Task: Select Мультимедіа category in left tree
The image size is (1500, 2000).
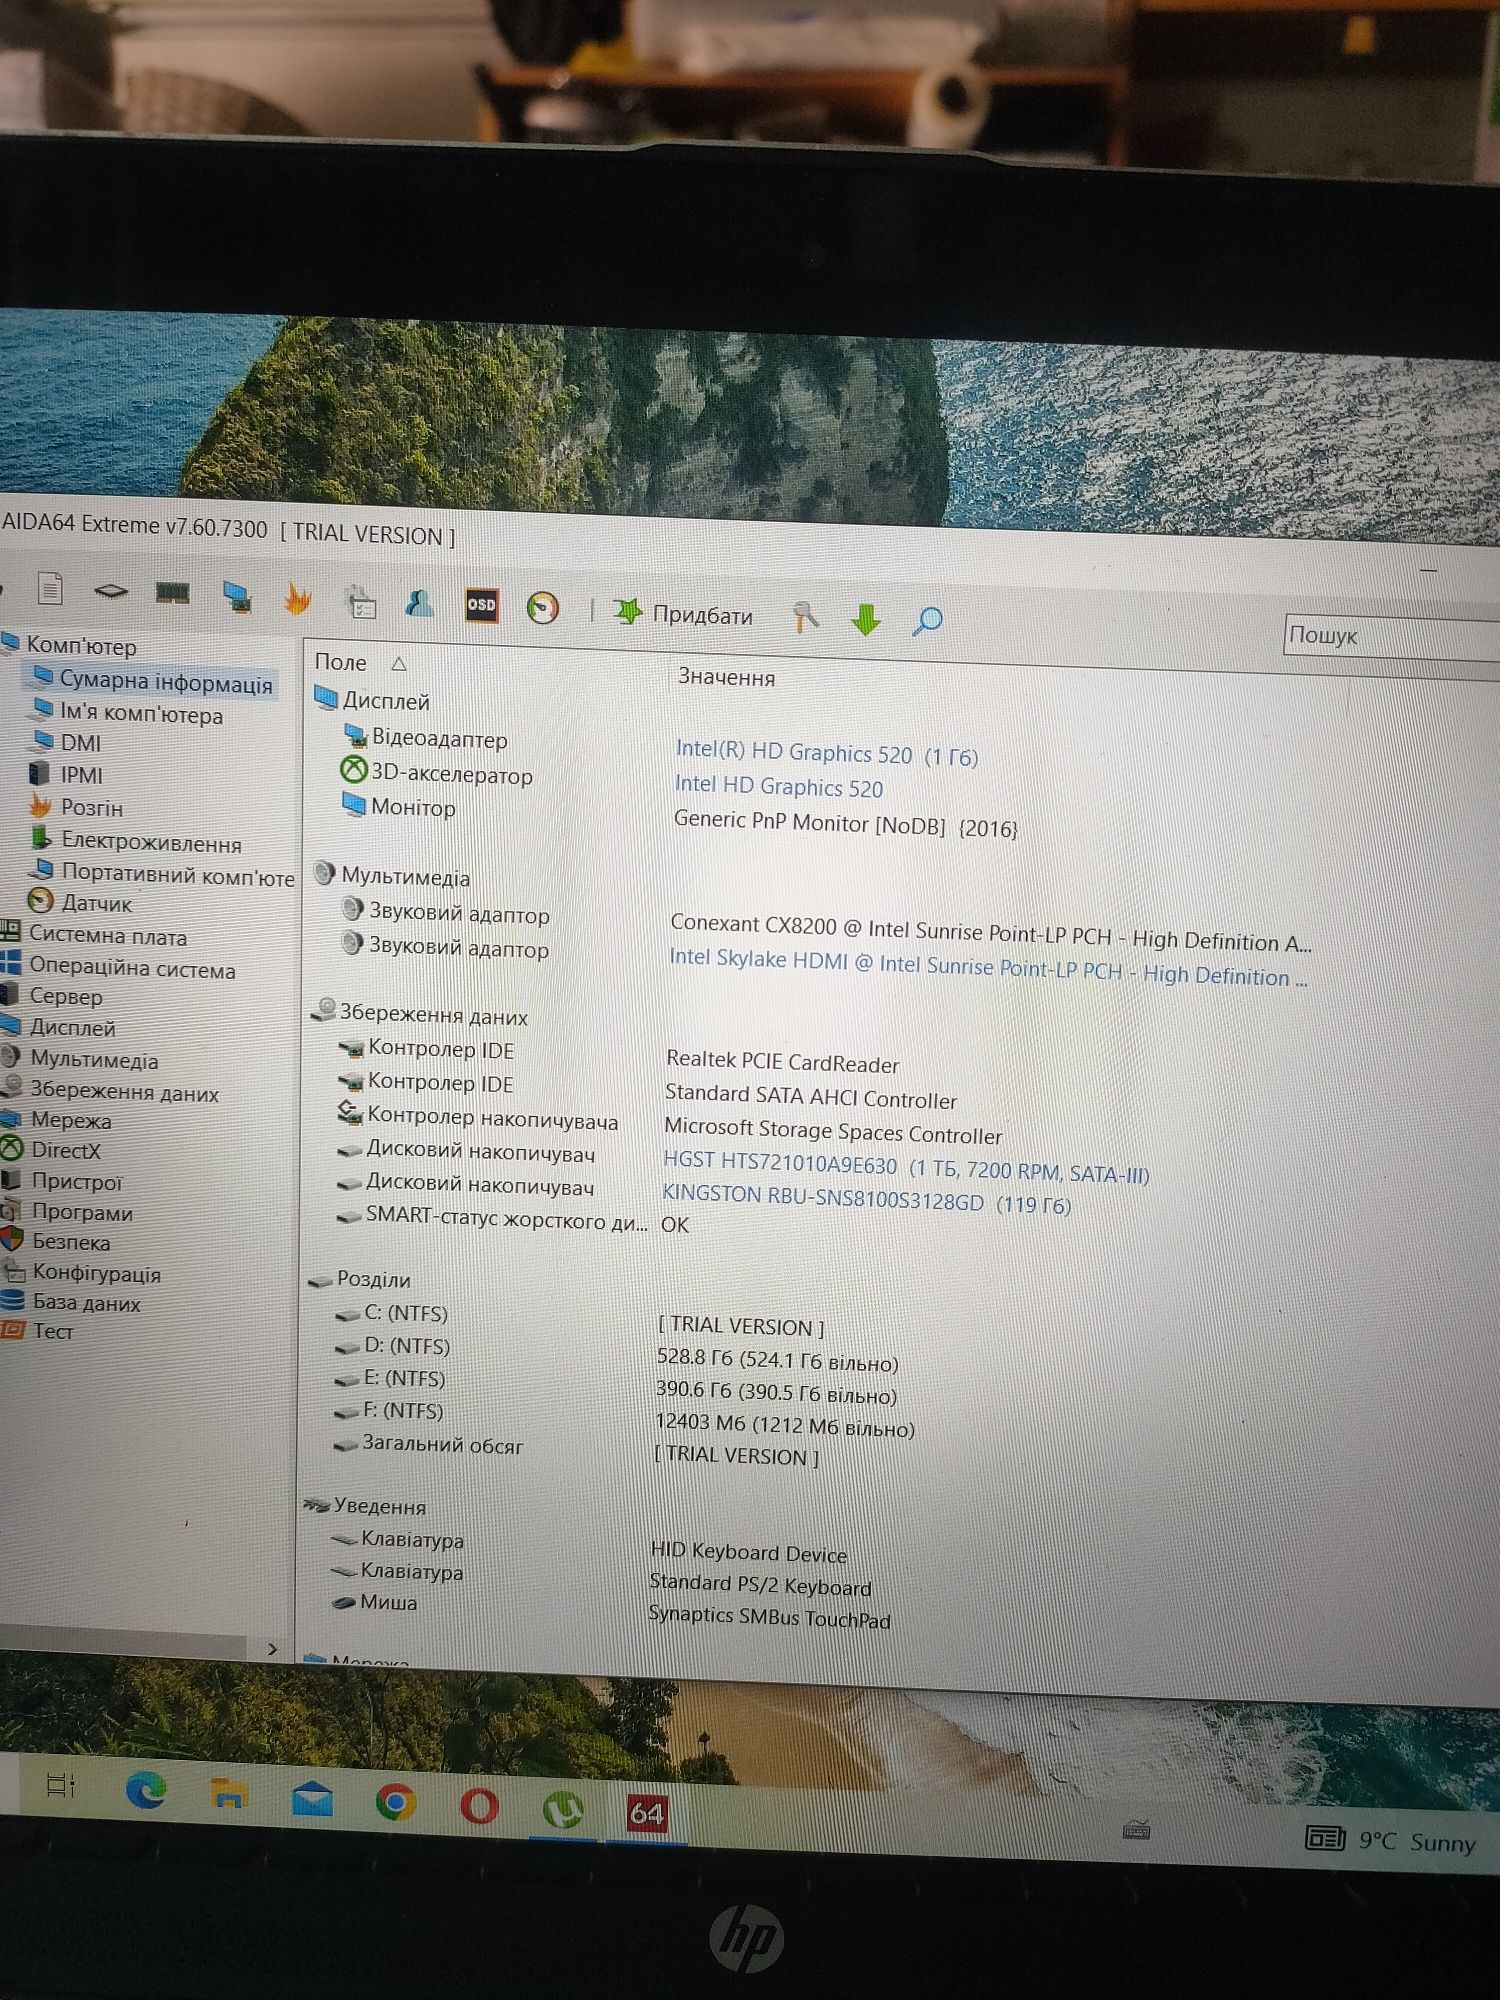Action: point(81,1059)
